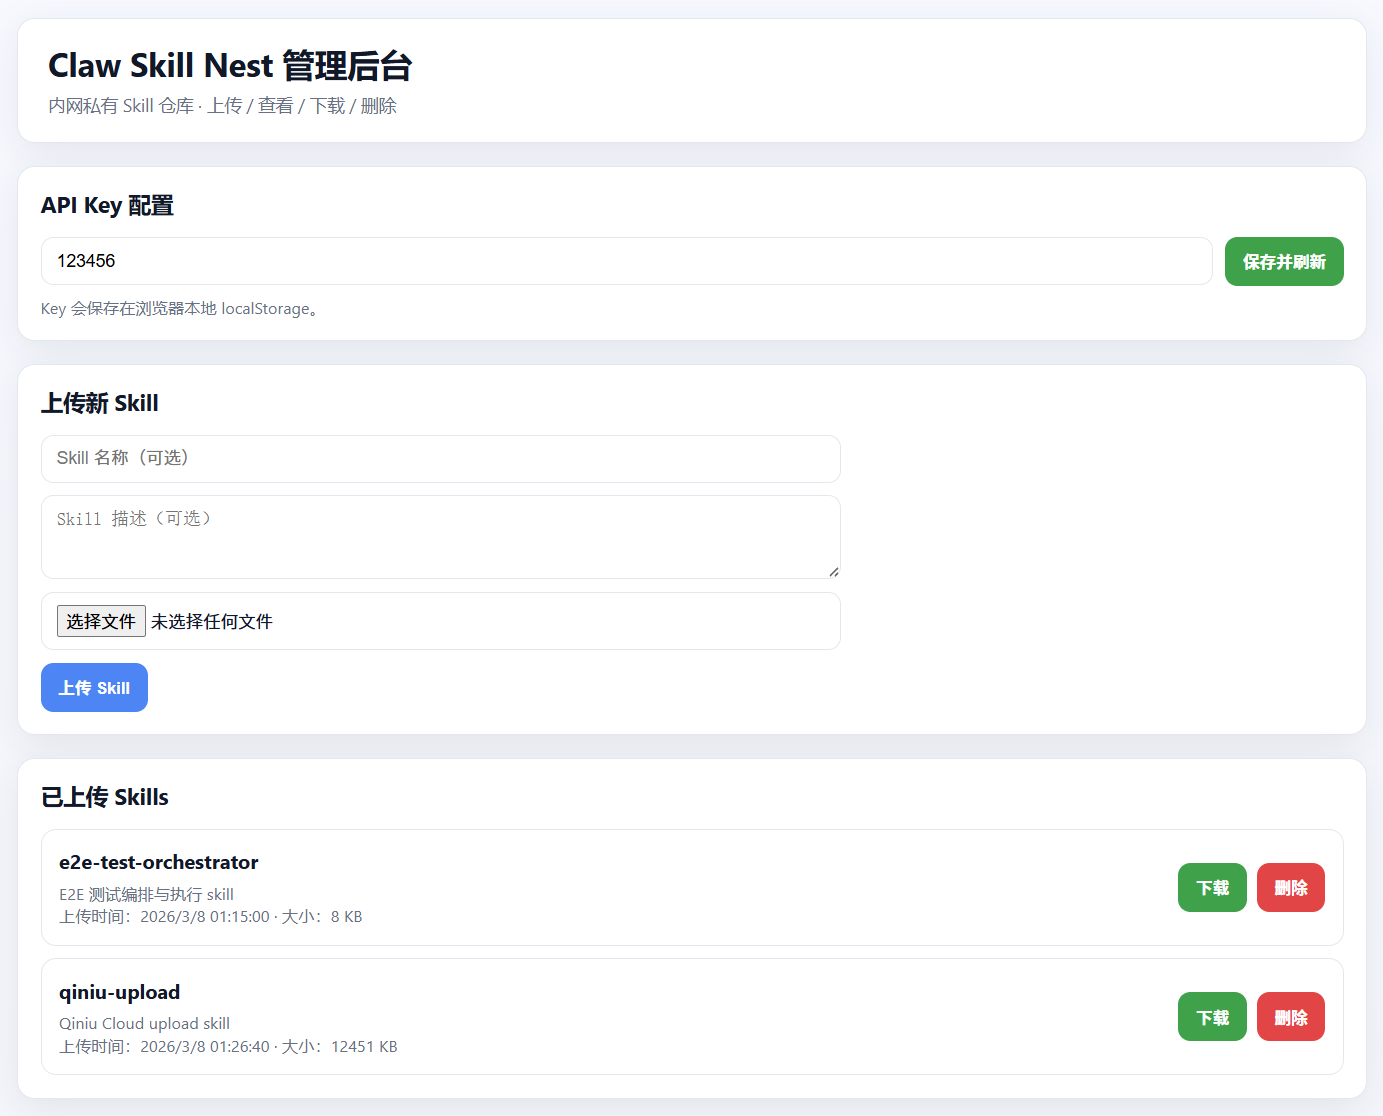
Task: Click the Claw Skill Nest 管理后台 title
Action: [230, 66]
